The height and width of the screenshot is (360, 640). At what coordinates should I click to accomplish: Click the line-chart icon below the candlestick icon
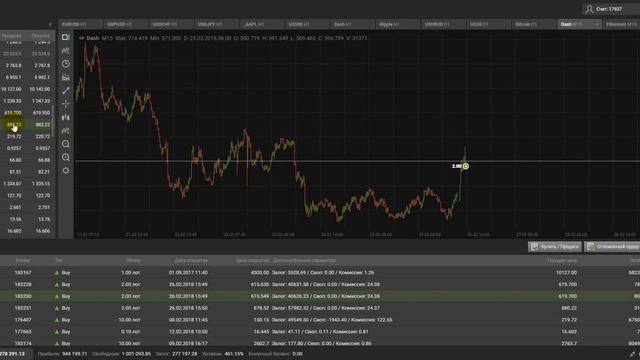click(x=66, y=131)
